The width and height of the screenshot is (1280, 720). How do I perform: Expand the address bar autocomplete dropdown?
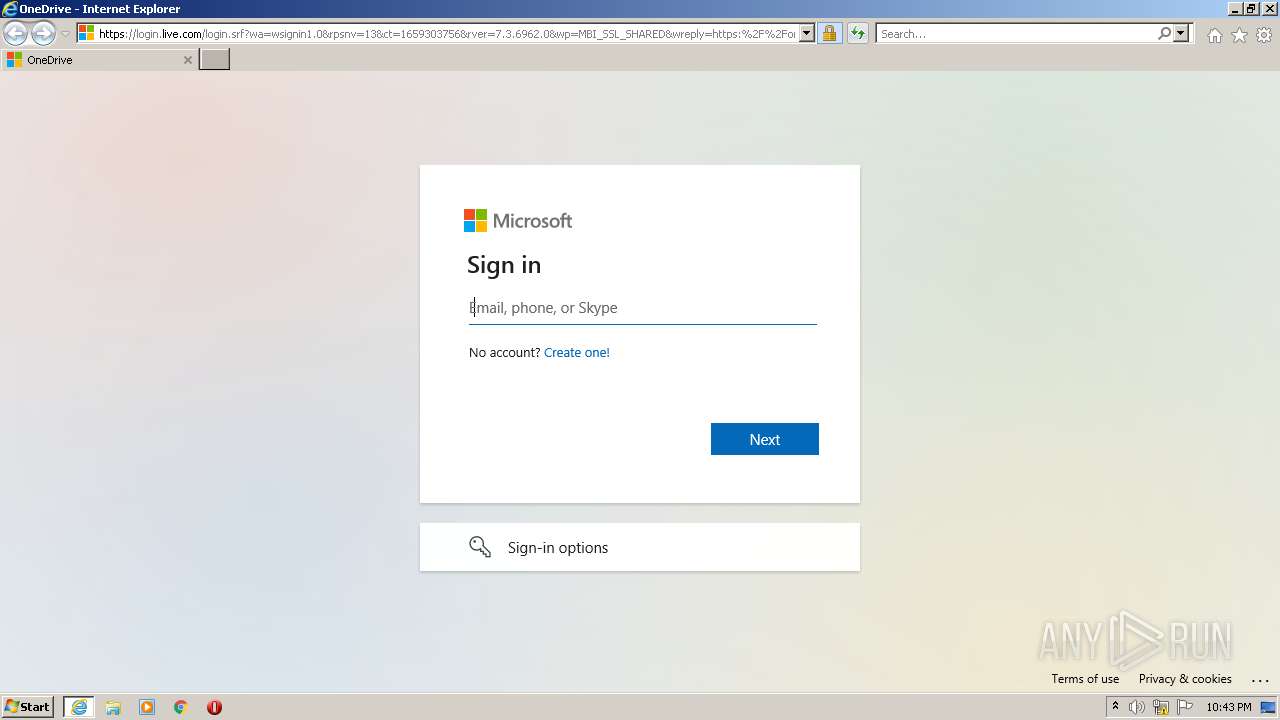[x=807, y=34]
